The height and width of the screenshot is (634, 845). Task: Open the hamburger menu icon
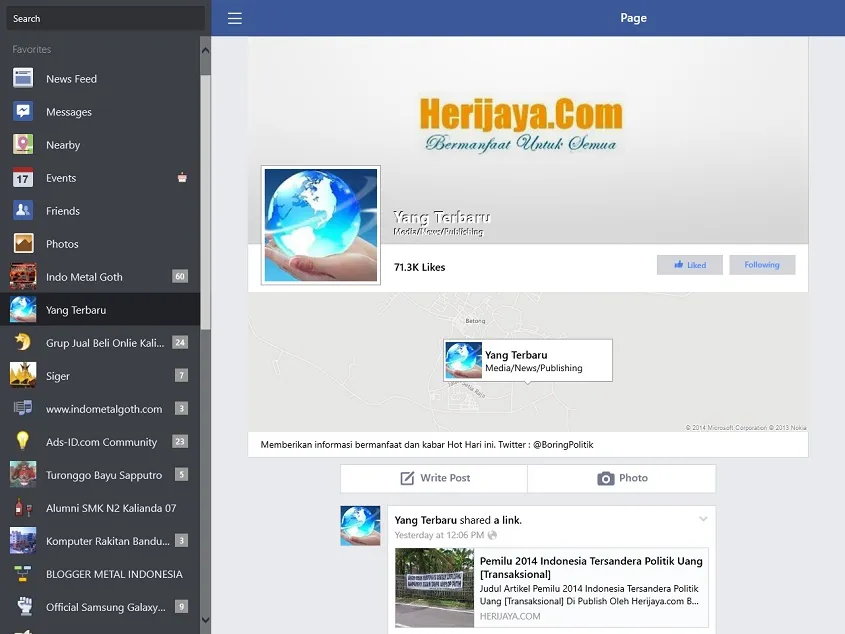click(235, 18)
